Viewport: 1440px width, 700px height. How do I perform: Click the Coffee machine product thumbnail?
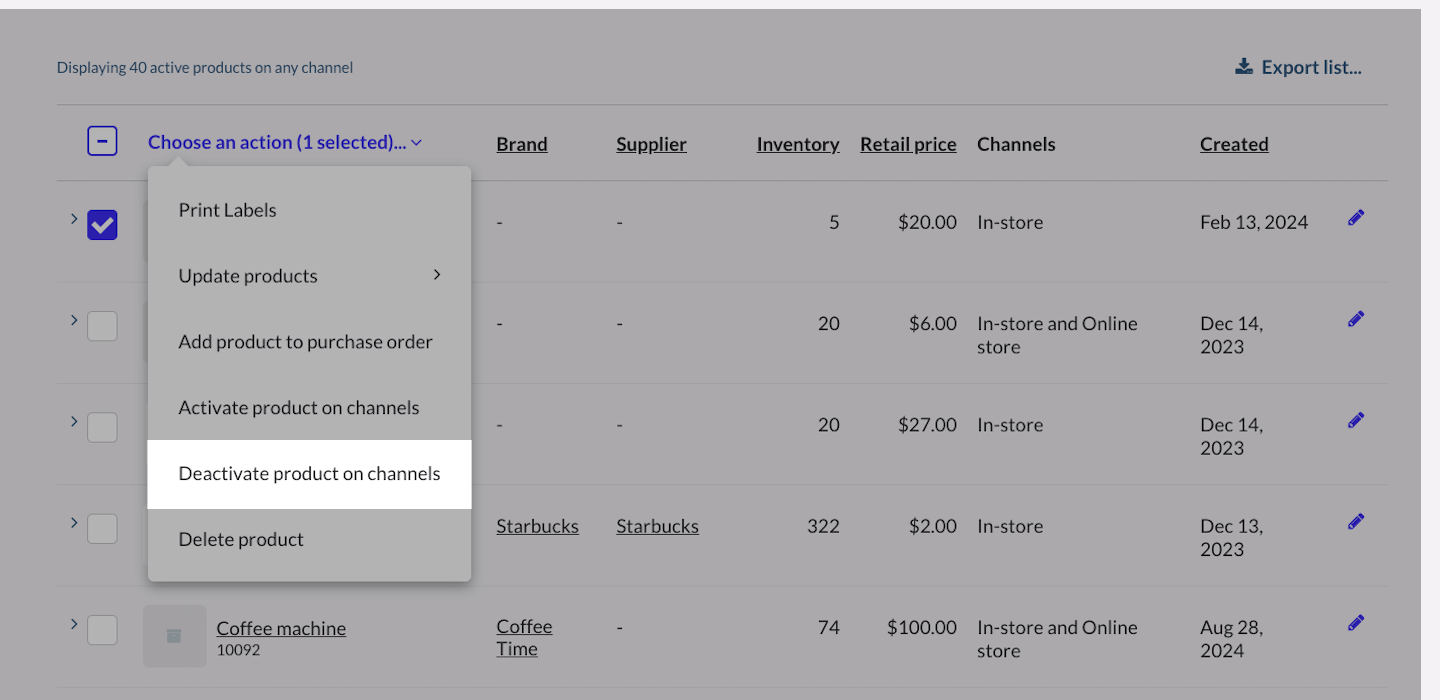[174, 636]
